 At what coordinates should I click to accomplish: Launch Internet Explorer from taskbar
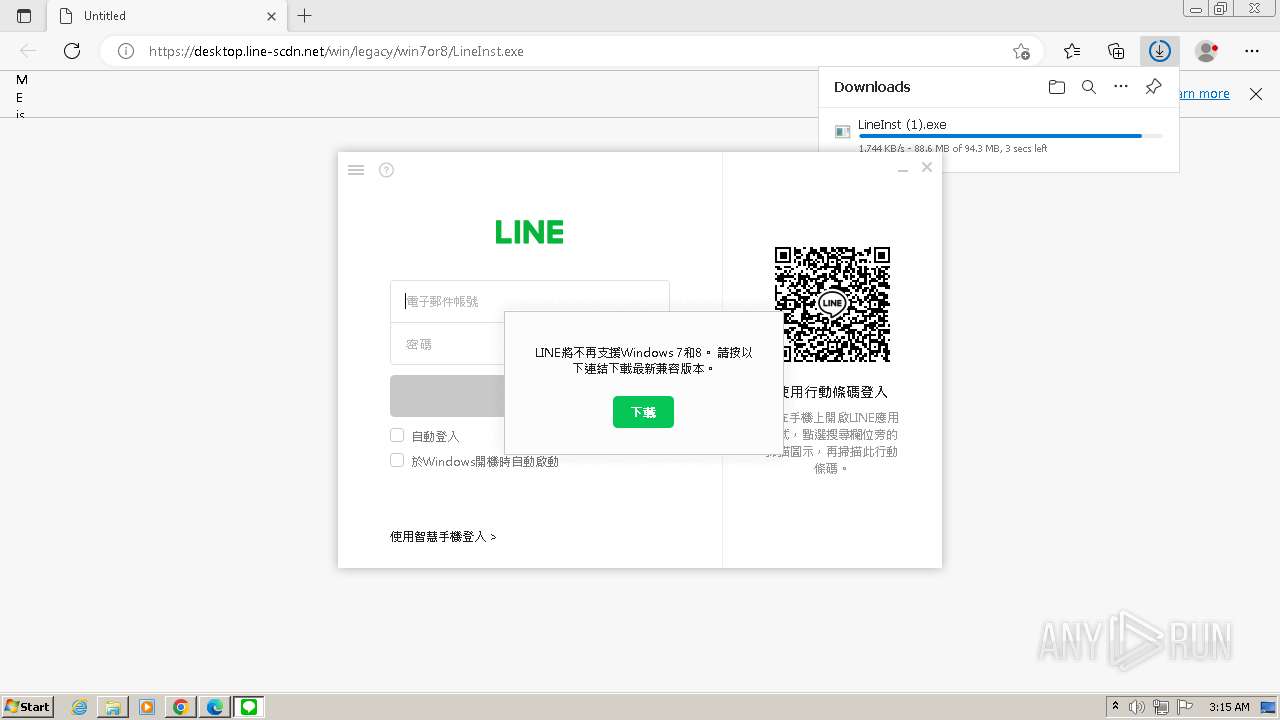(80, 707)
